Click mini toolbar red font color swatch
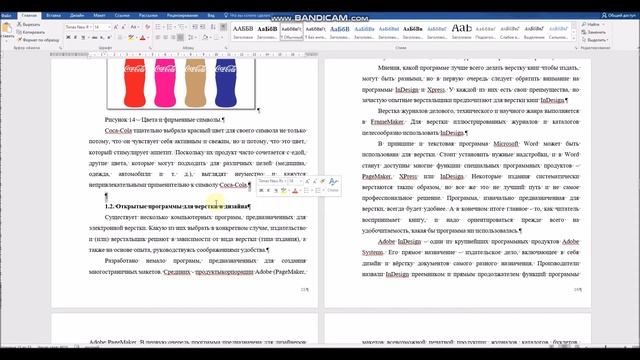Viewport: 640px width, 360px height. tap(295, 191)
